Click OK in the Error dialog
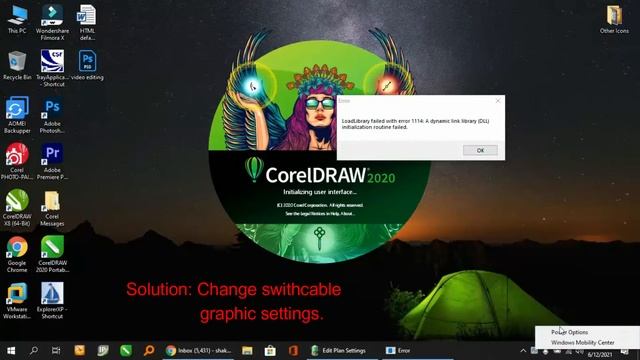Viewport: 640px width, 360px height. pos(480,150)
